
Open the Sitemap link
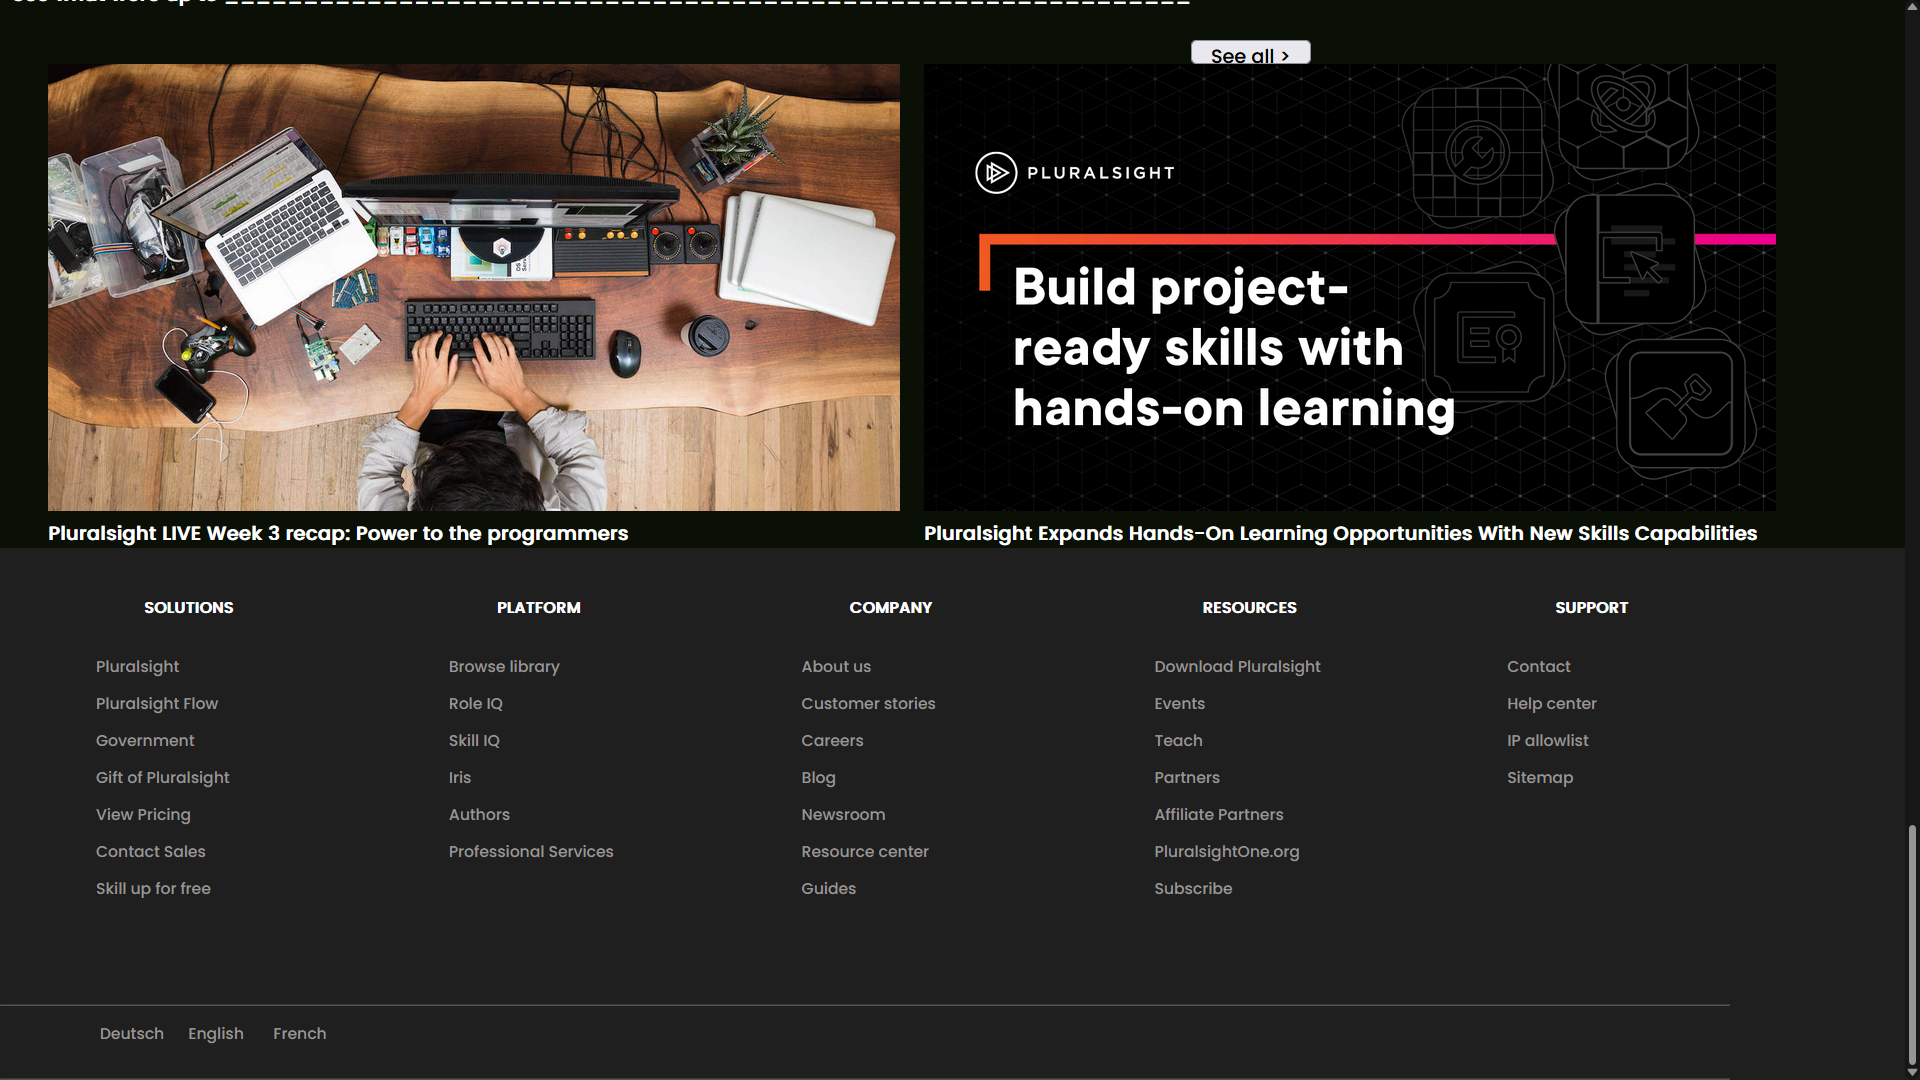coord(1540,777)
